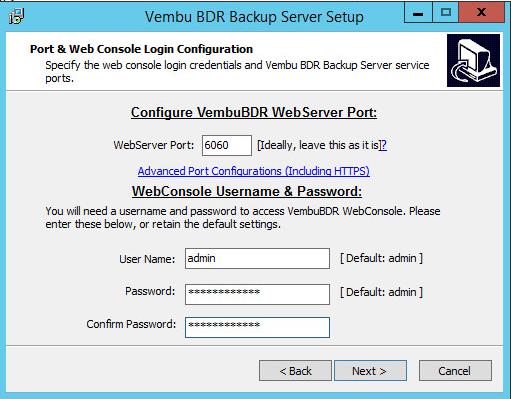Minimize the setup window

pos(418,13)
